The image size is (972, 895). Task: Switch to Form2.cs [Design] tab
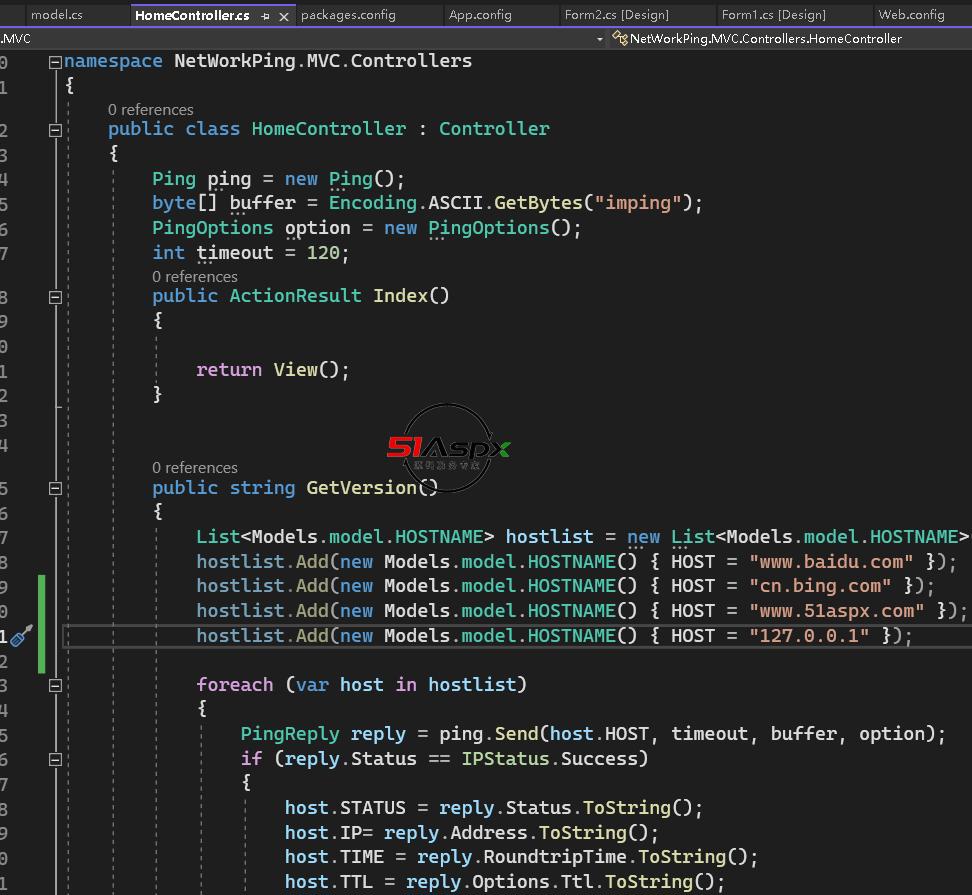[617, 15]
